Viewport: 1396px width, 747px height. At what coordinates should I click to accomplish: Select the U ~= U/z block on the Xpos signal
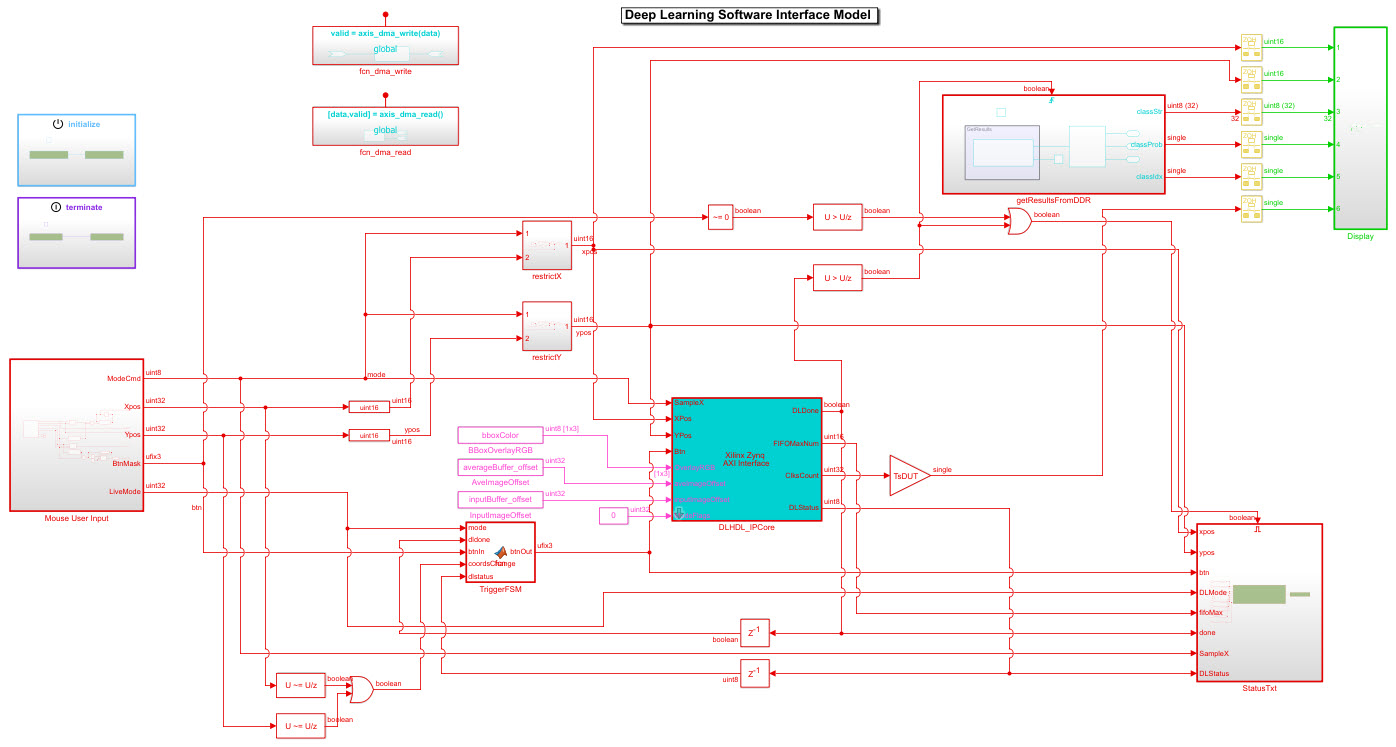pyautogui.click(x=301, y=685)
